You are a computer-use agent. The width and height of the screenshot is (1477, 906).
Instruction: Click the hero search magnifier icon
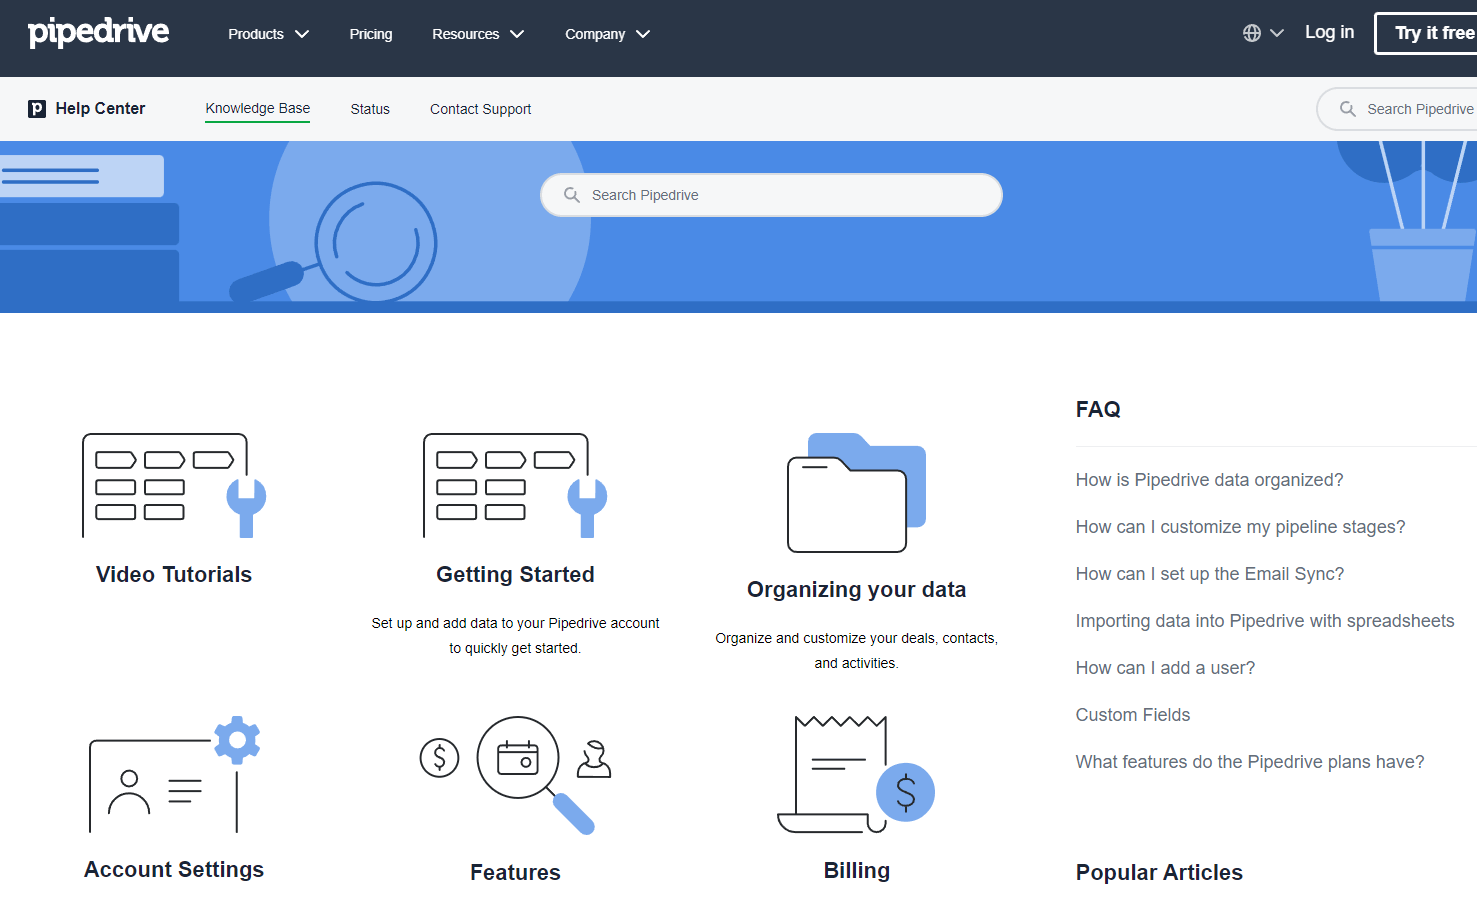[572, 195]
